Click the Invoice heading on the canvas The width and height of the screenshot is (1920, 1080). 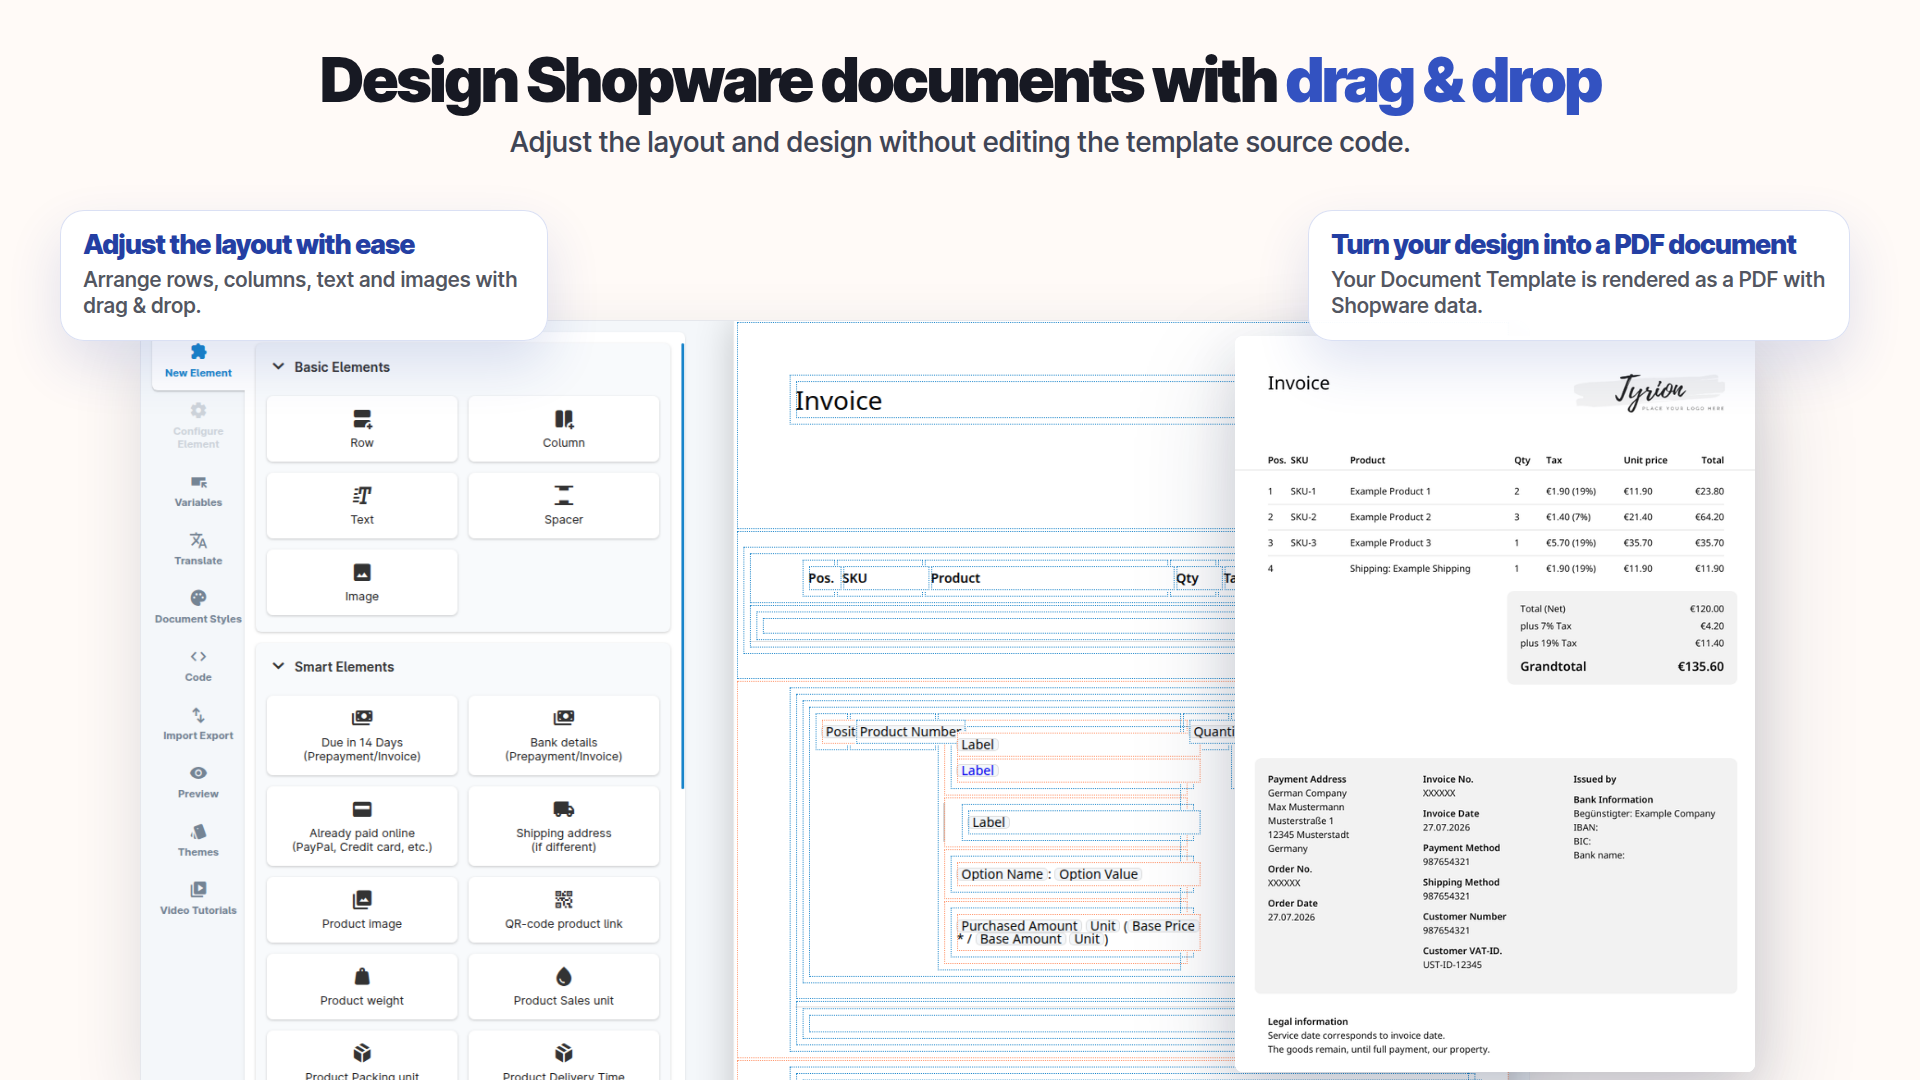tap(838, 401)
